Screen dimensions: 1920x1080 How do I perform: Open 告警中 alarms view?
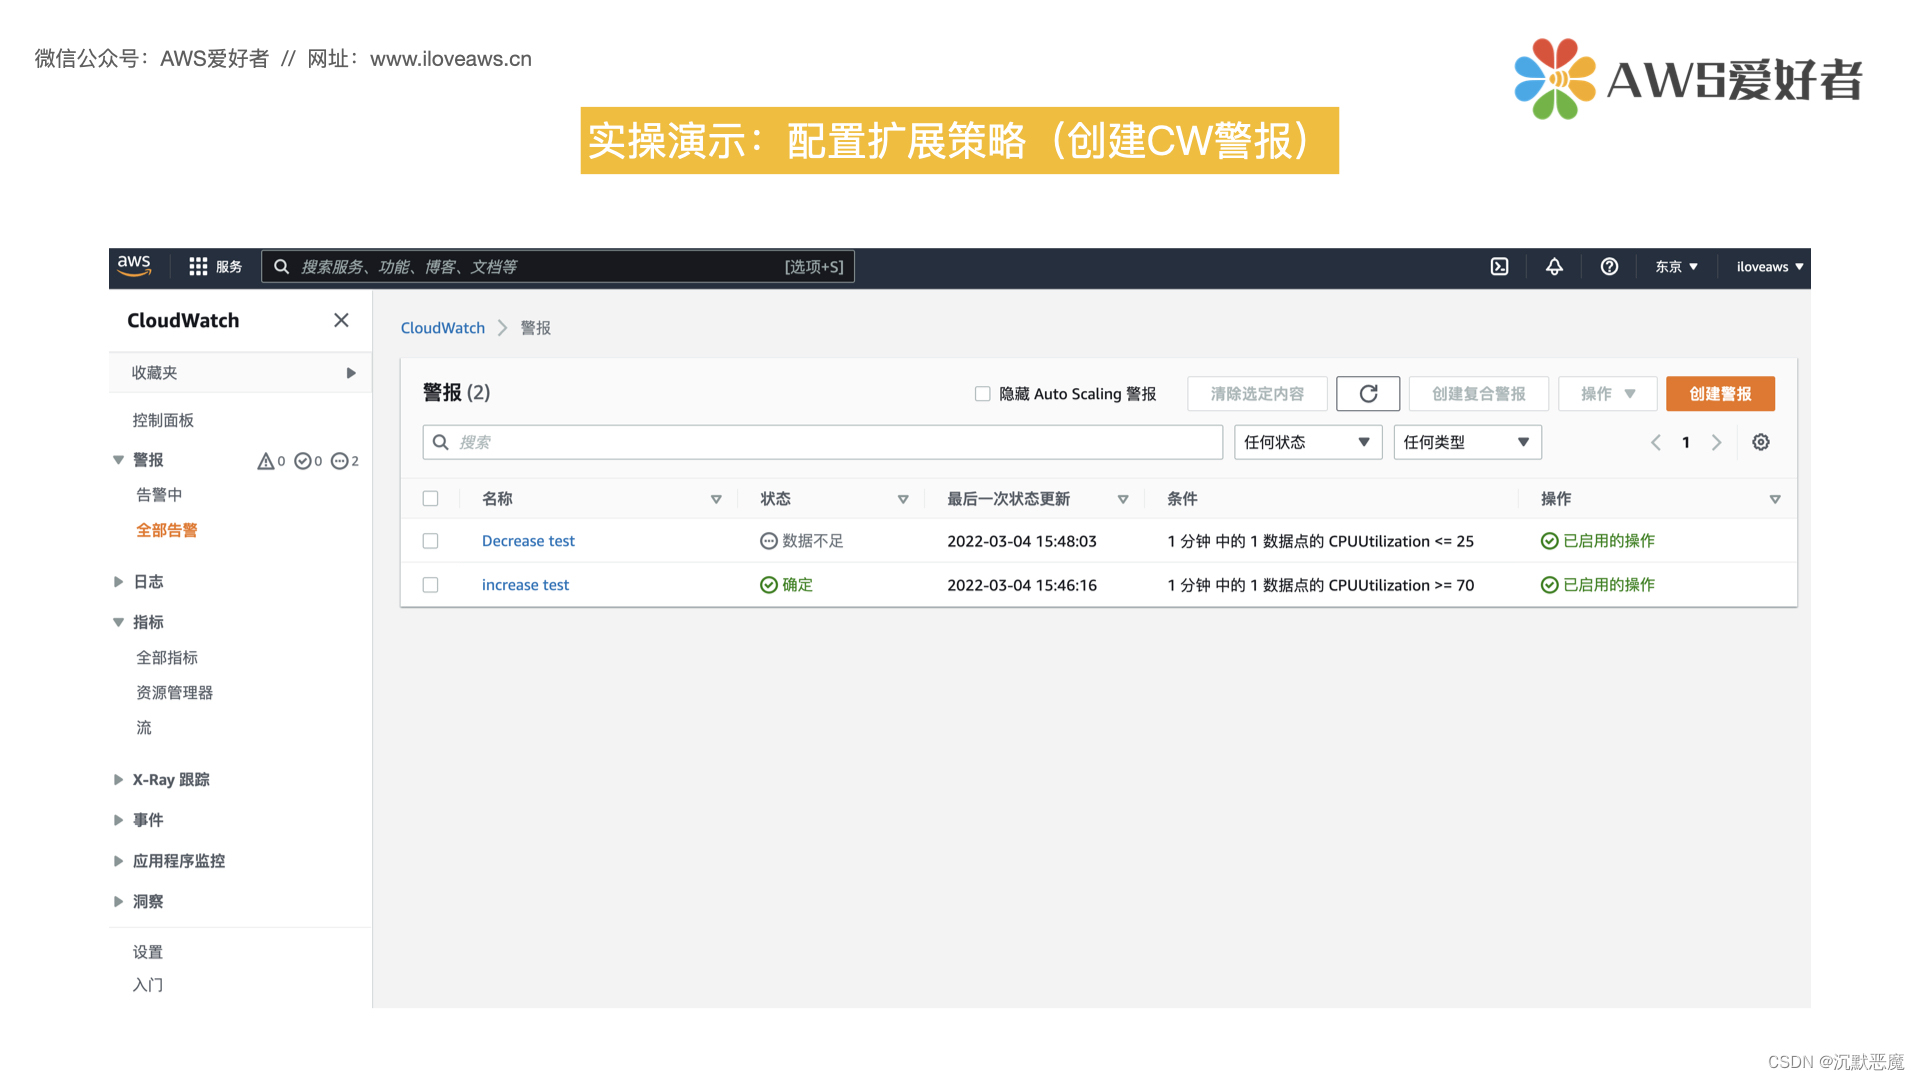(159, 495)
